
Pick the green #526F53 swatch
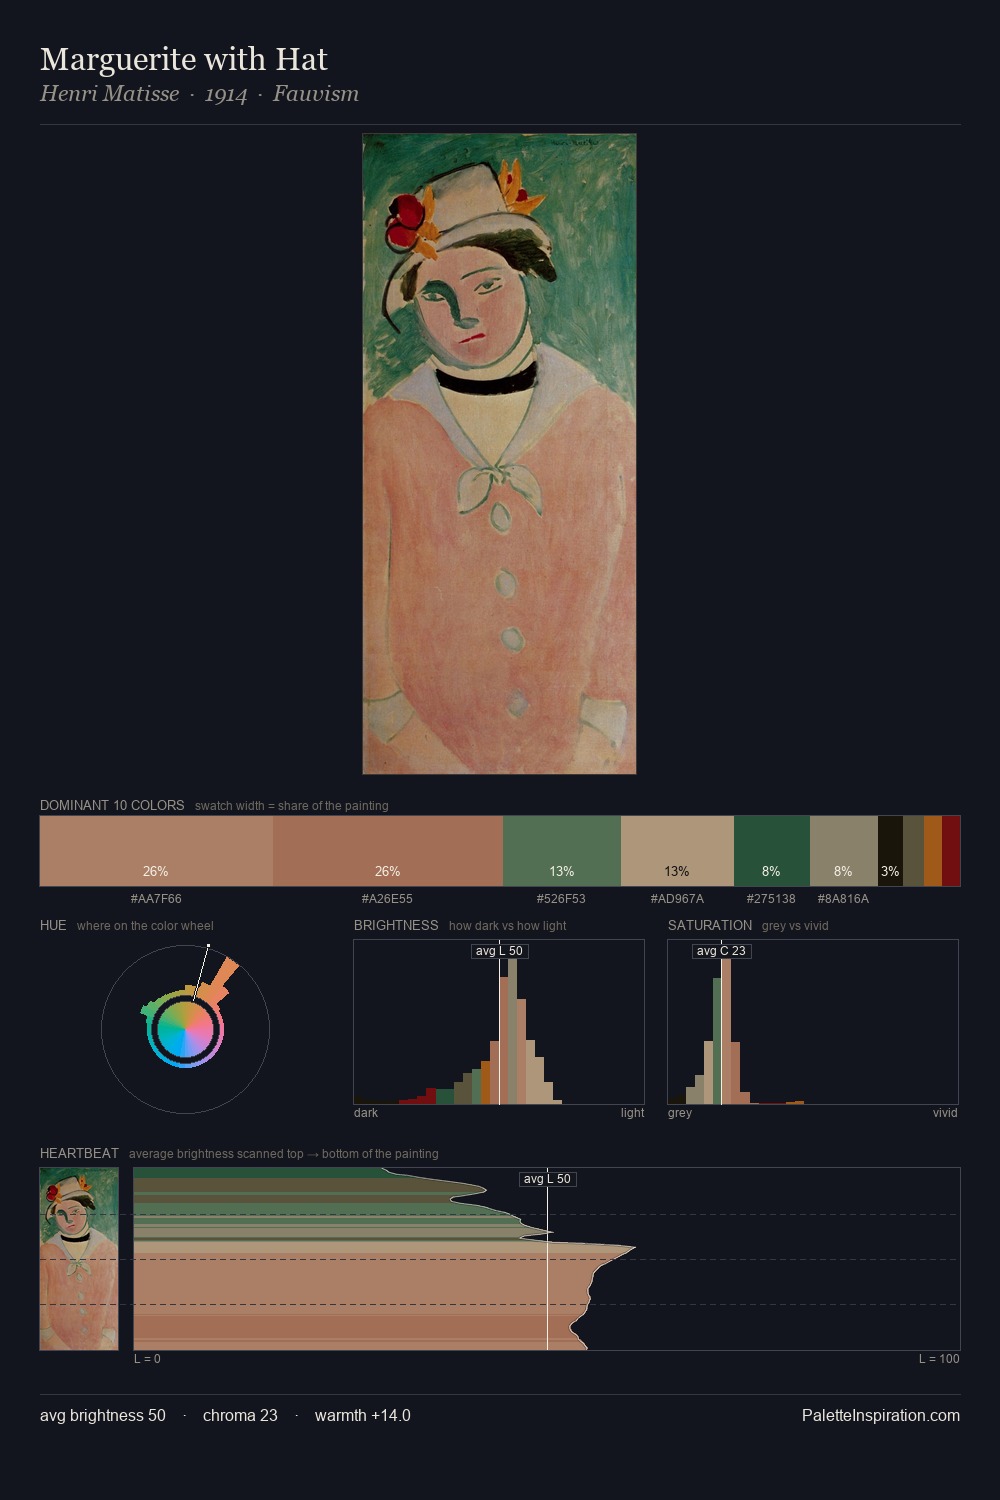tap(562, 851)
